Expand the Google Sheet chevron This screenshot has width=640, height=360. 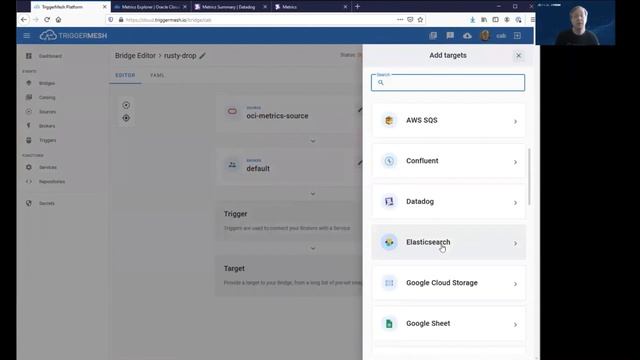(x=515, y=324)
